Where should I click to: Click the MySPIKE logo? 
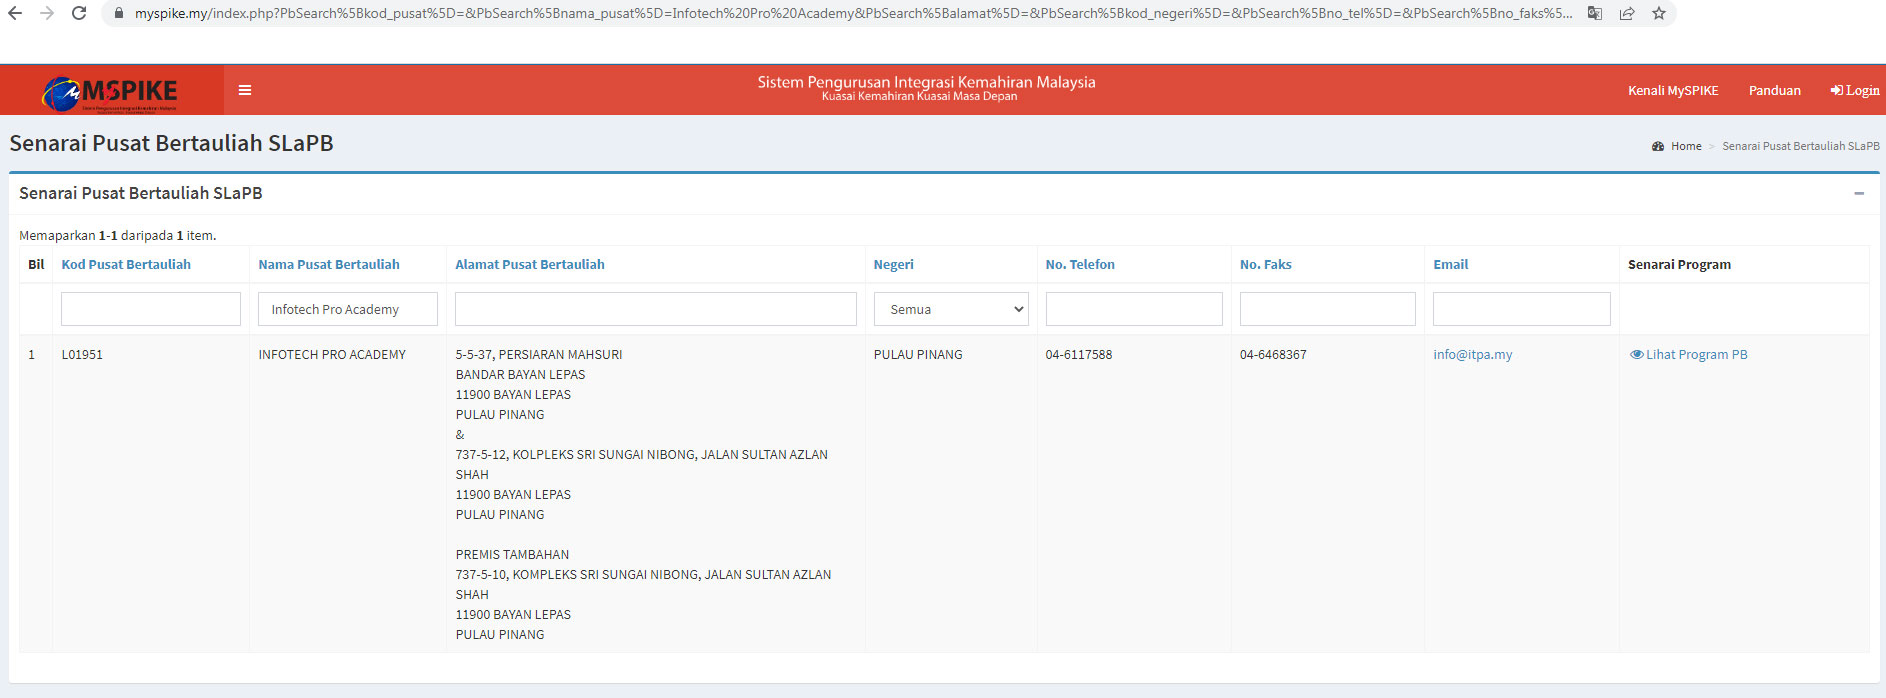110,93
